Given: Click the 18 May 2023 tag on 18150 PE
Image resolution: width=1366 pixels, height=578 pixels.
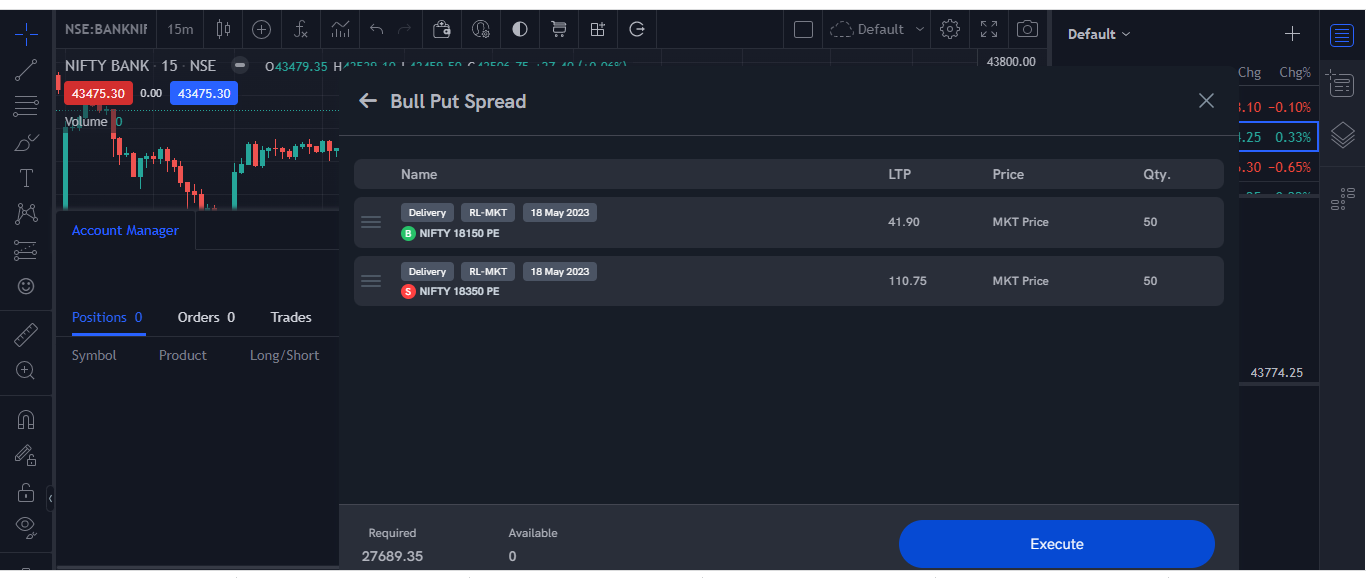Looking at the screenshot, I should (560, 213).
